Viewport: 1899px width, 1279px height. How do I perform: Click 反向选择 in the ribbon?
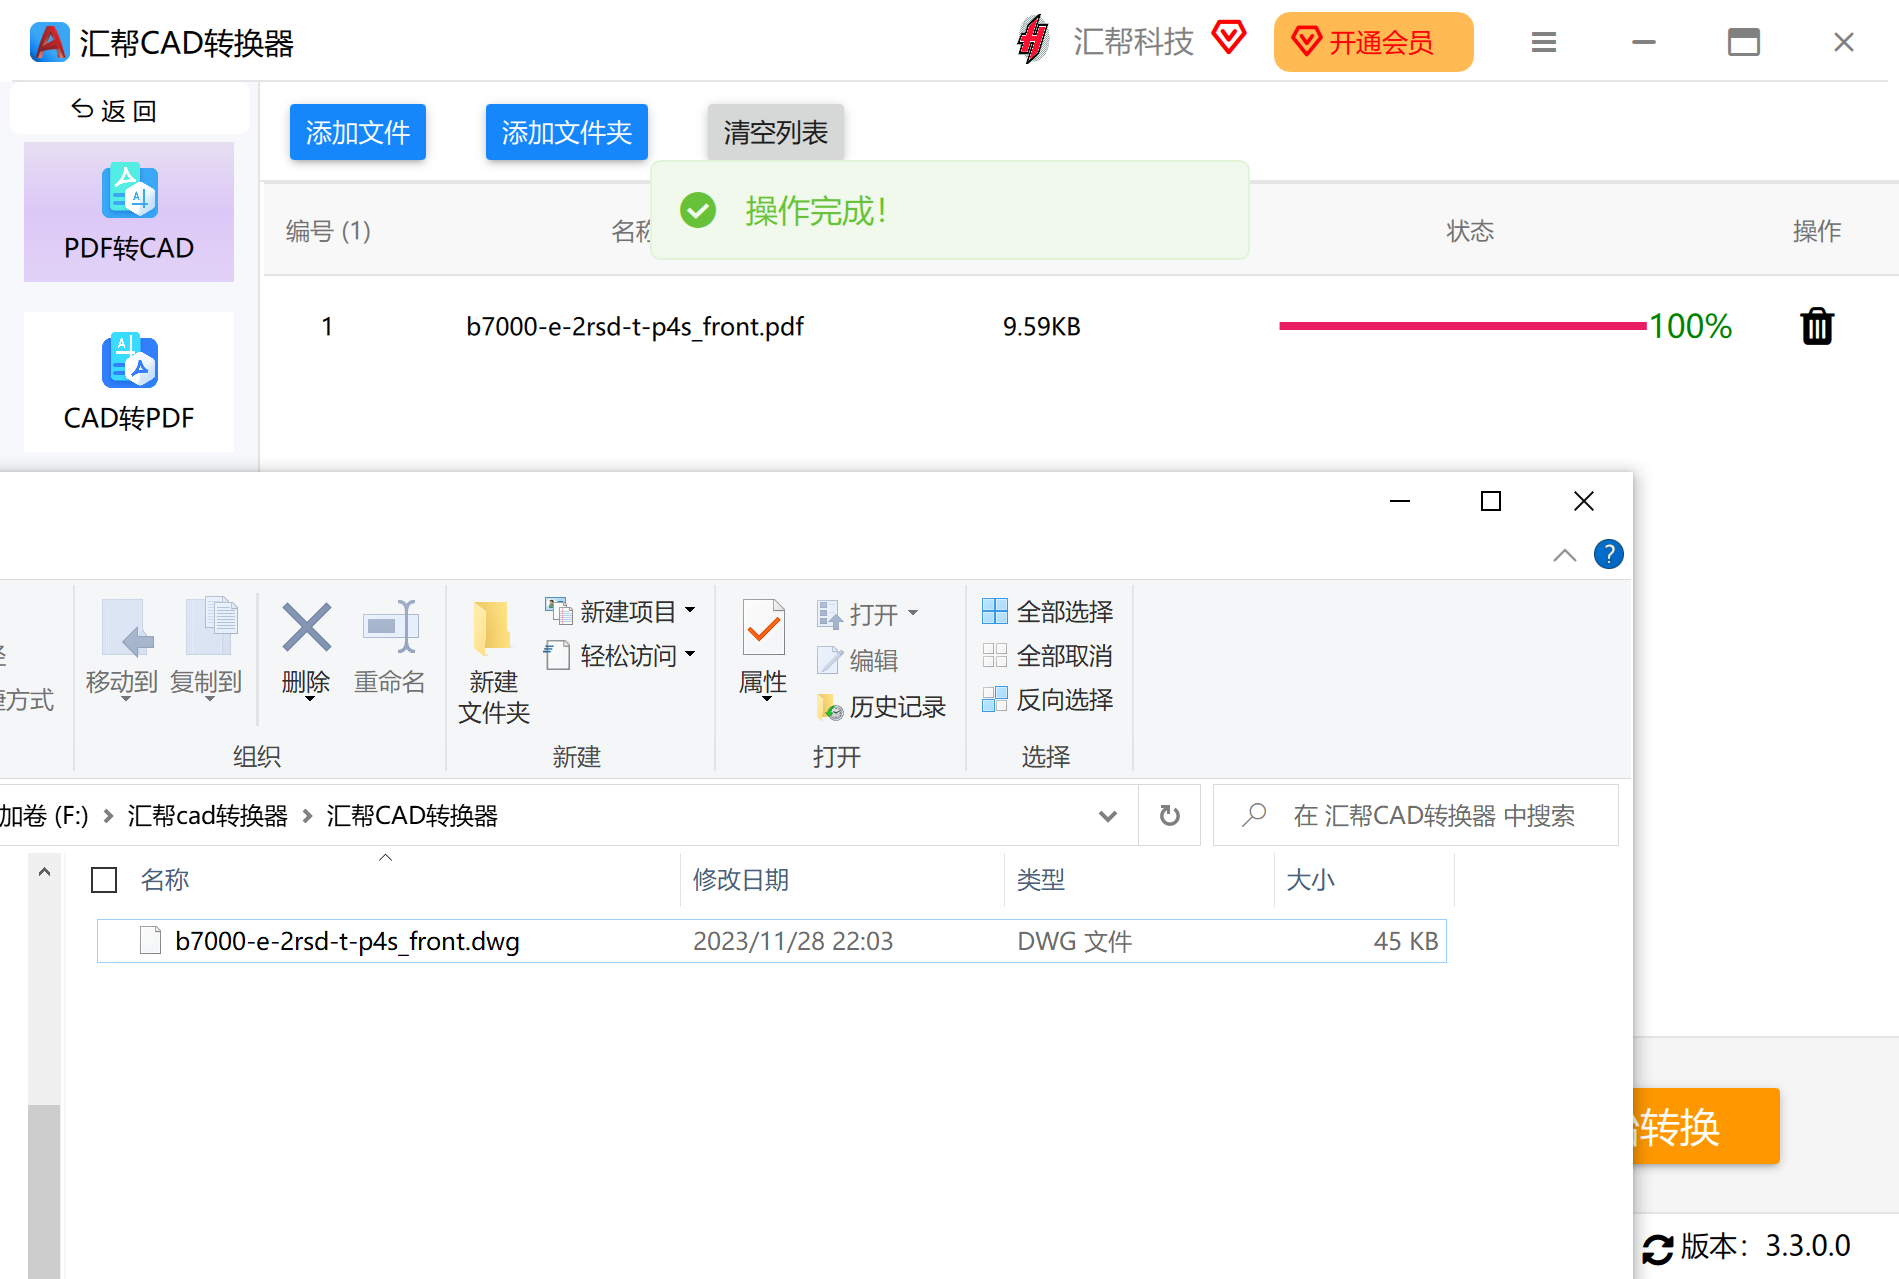point(1047,699)
